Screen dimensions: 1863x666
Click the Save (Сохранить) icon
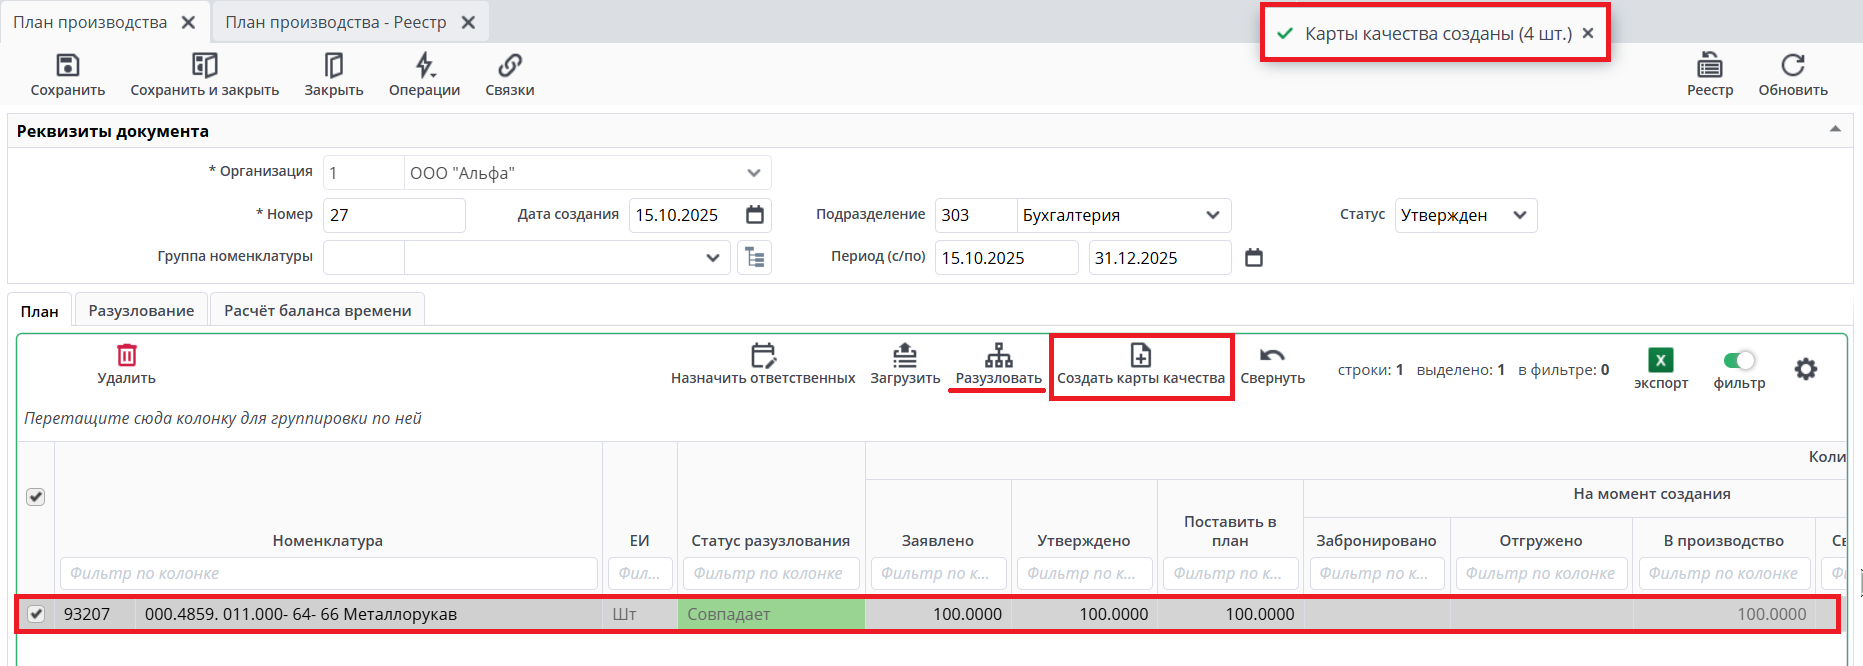click(67, 66)
